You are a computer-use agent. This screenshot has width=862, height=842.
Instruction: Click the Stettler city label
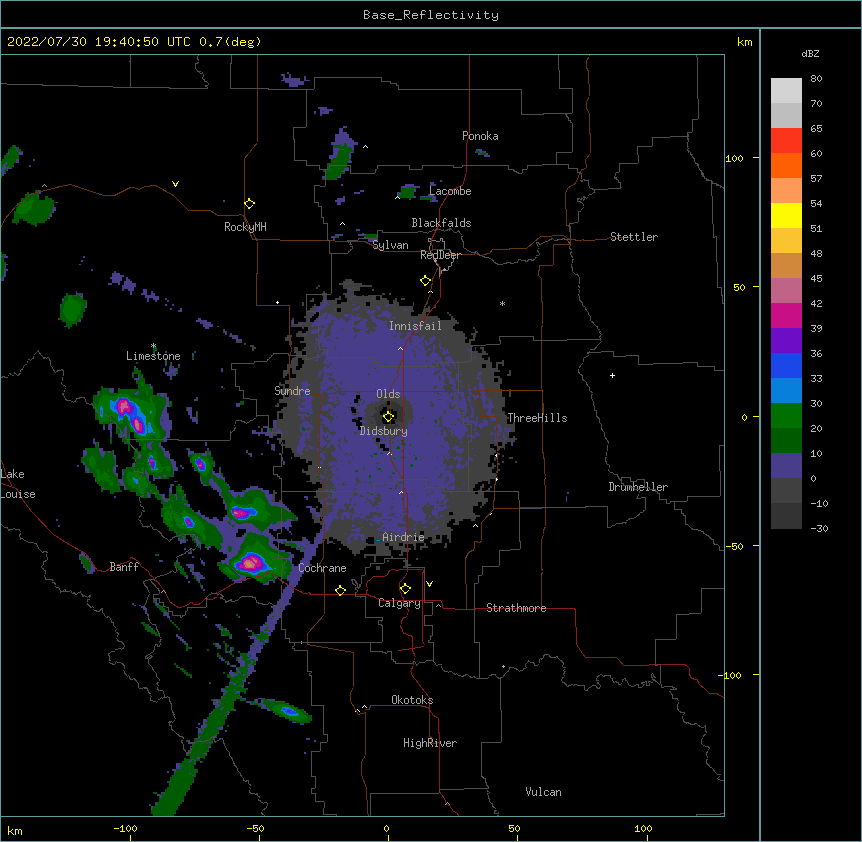point(634,237)
